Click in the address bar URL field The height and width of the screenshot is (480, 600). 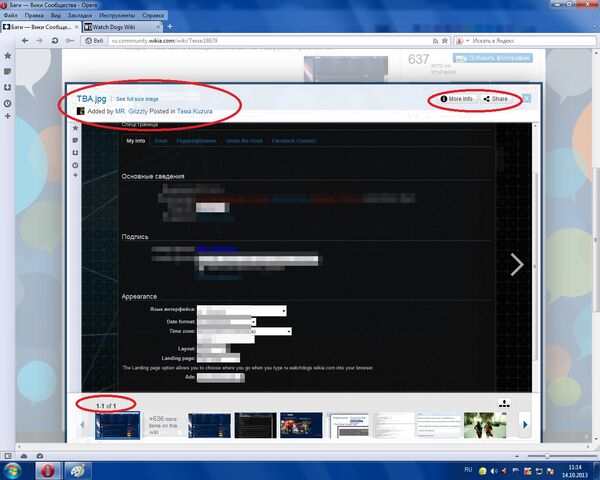(x=268, y=41)
